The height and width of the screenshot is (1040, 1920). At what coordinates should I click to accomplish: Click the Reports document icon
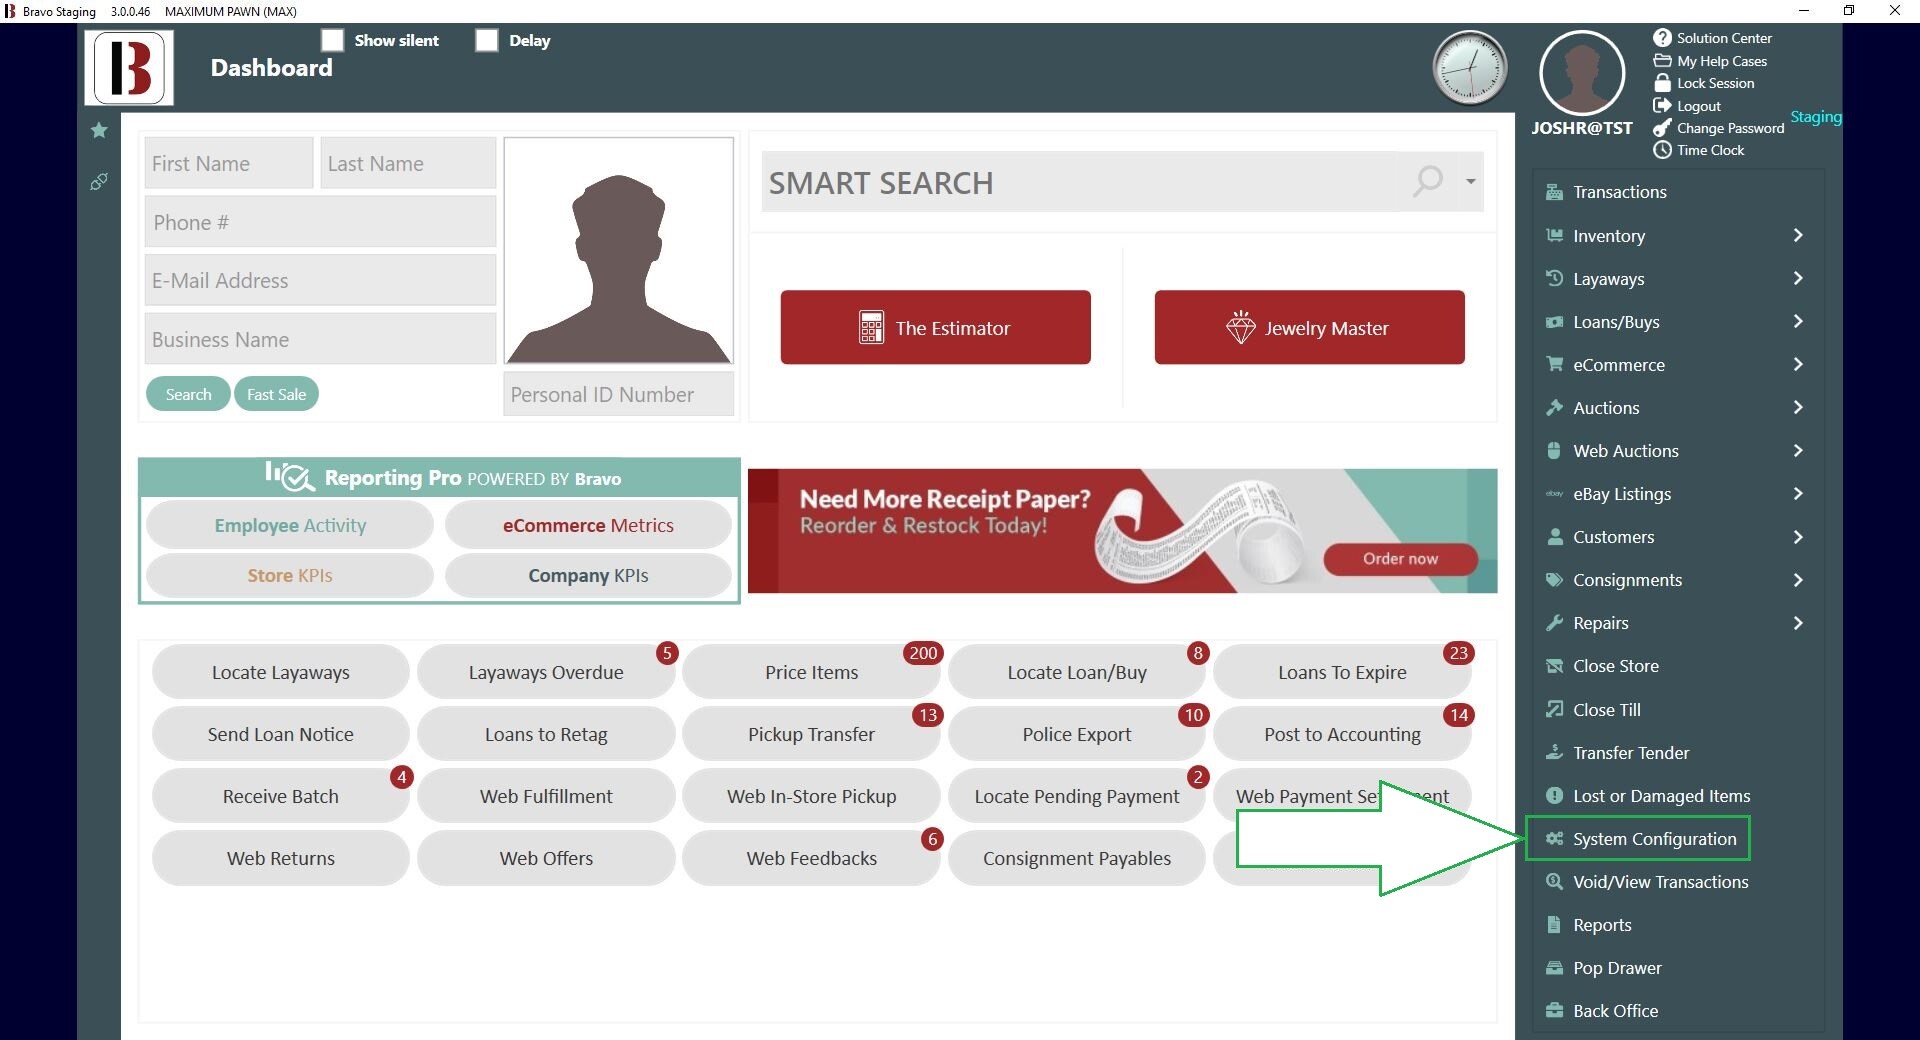point(1554,925)
